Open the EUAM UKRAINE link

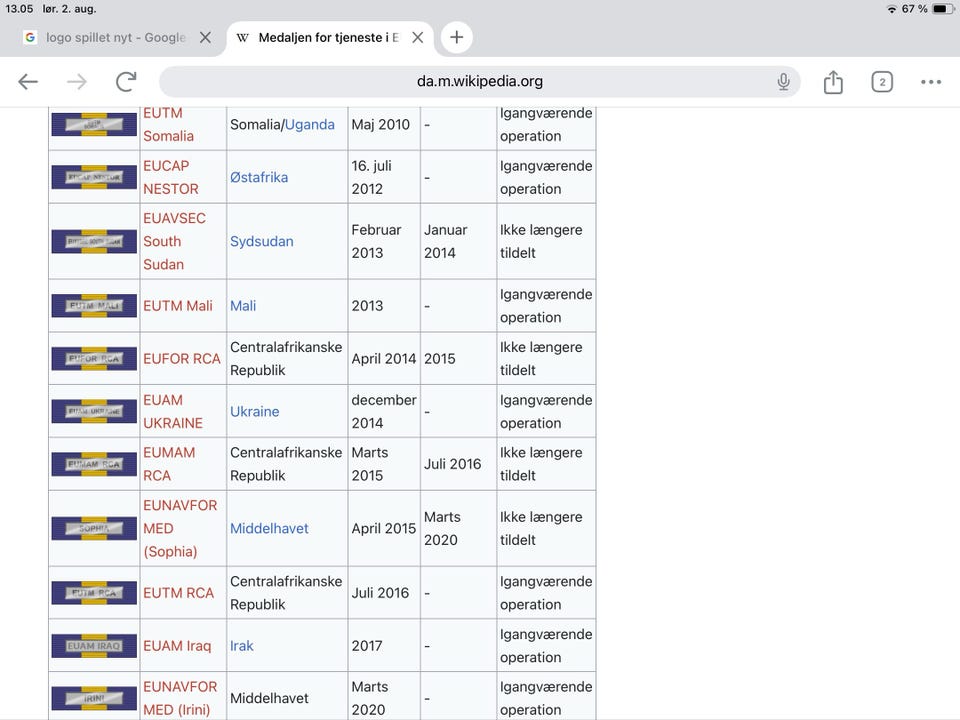pos(173,411)
